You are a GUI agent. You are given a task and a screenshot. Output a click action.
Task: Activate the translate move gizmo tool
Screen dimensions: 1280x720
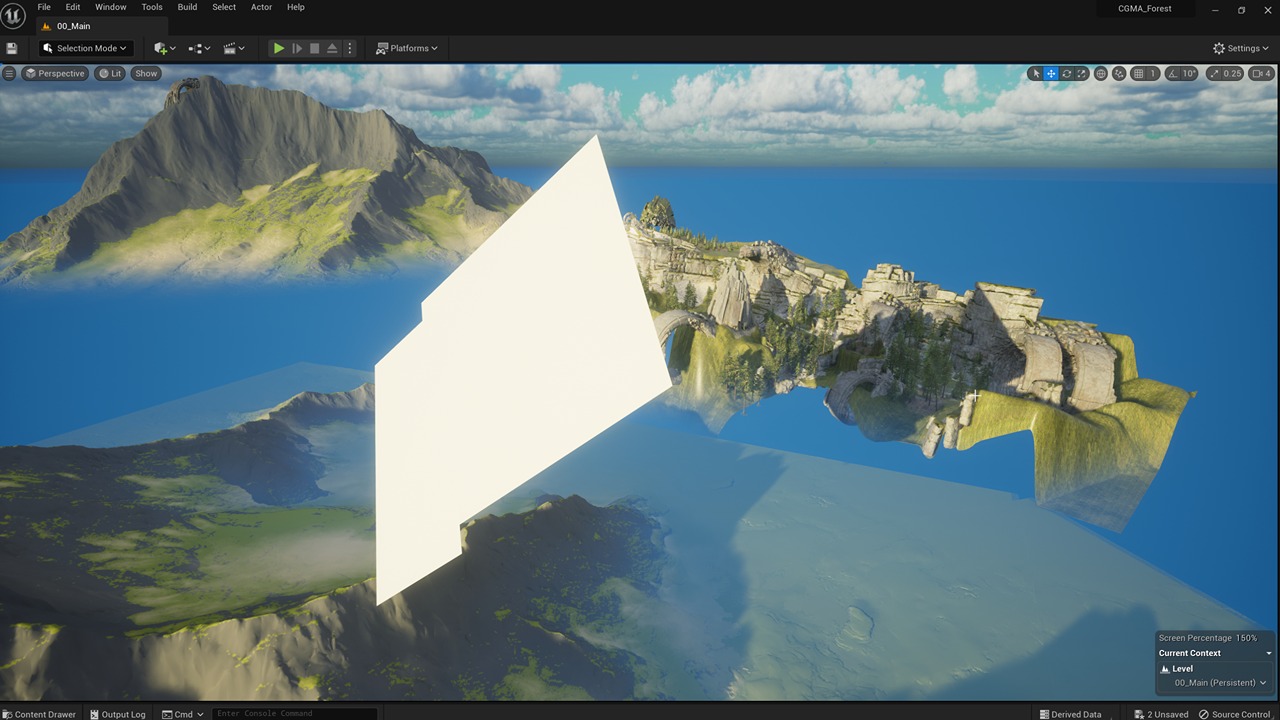1051,74
